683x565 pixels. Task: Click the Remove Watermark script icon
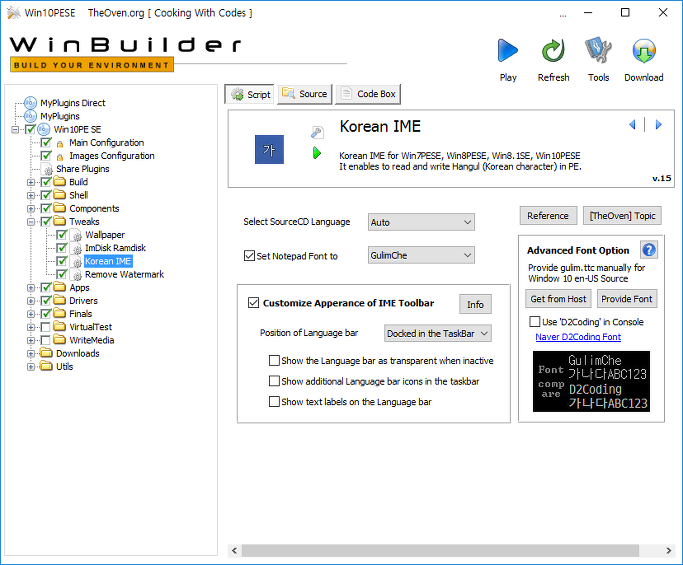tap(76, 274)
